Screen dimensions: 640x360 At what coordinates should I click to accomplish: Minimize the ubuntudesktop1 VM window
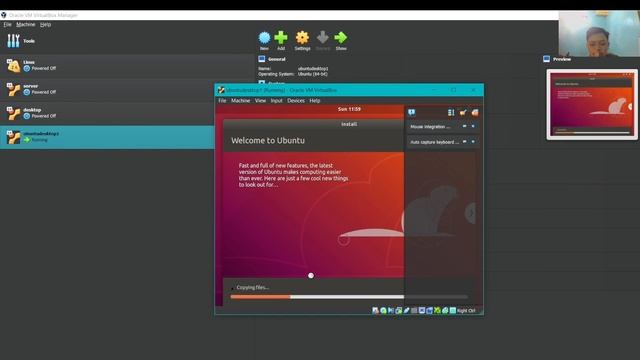(434, 90)
